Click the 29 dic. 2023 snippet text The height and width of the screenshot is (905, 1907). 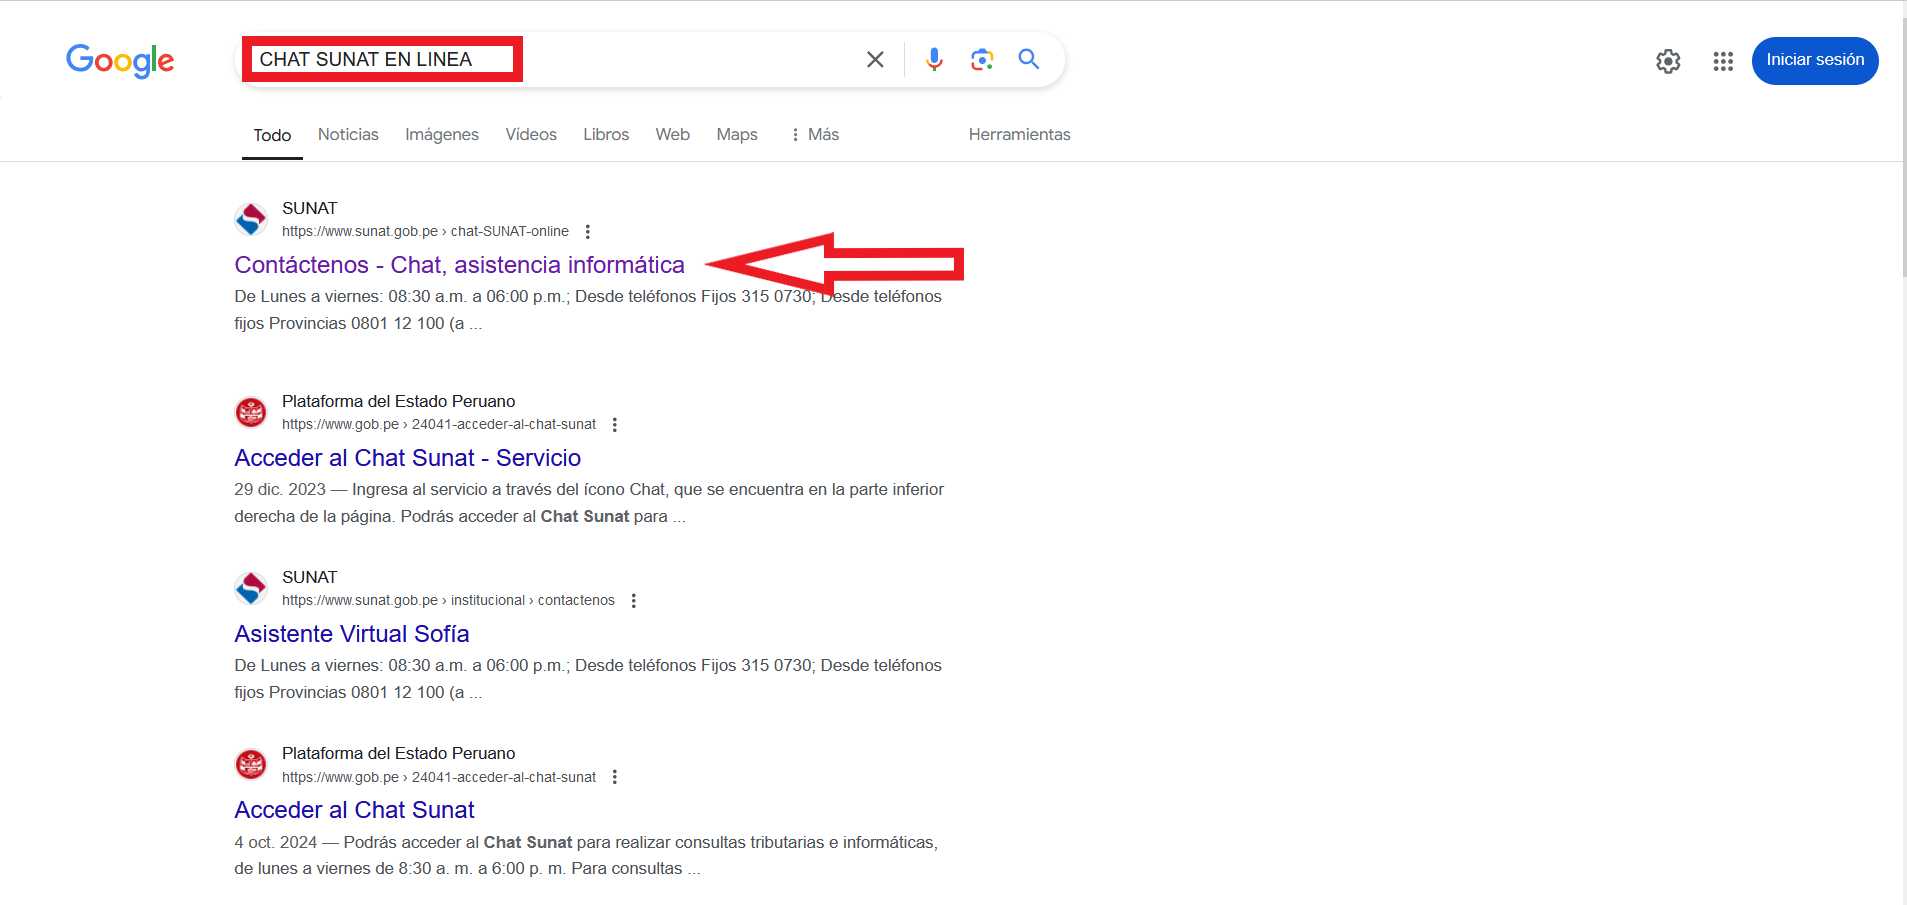[589, 503]
